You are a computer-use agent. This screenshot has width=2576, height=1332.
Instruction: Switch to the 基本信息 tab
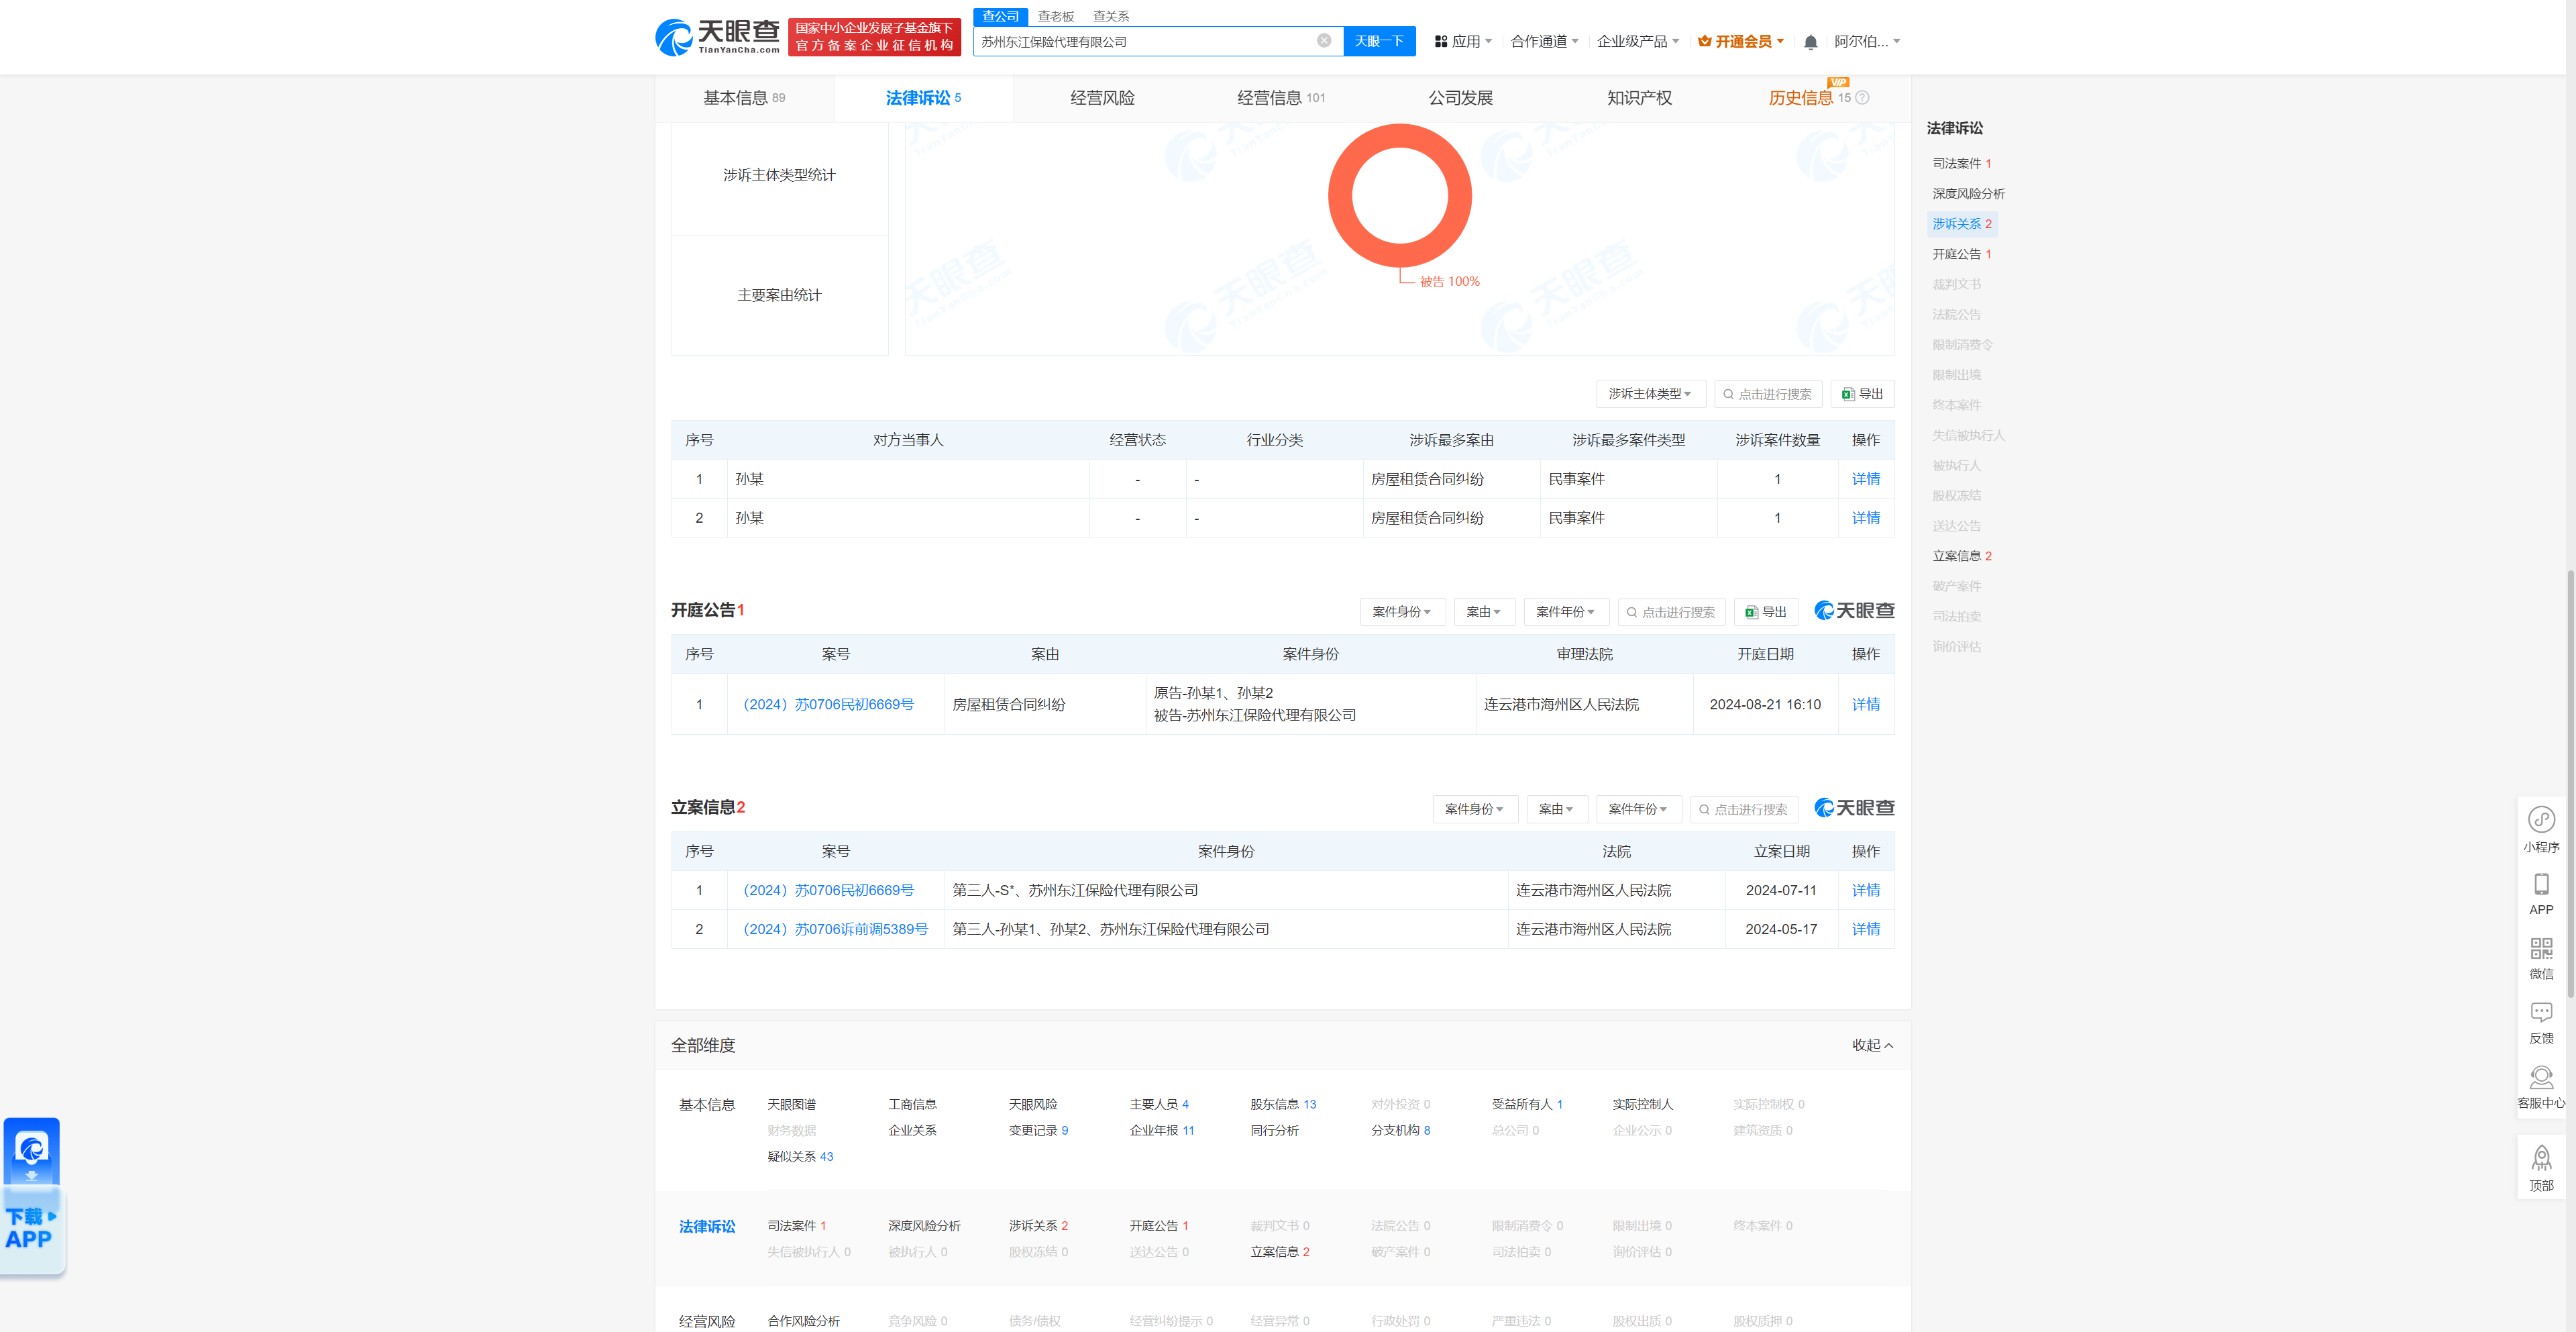coord(744,98)
